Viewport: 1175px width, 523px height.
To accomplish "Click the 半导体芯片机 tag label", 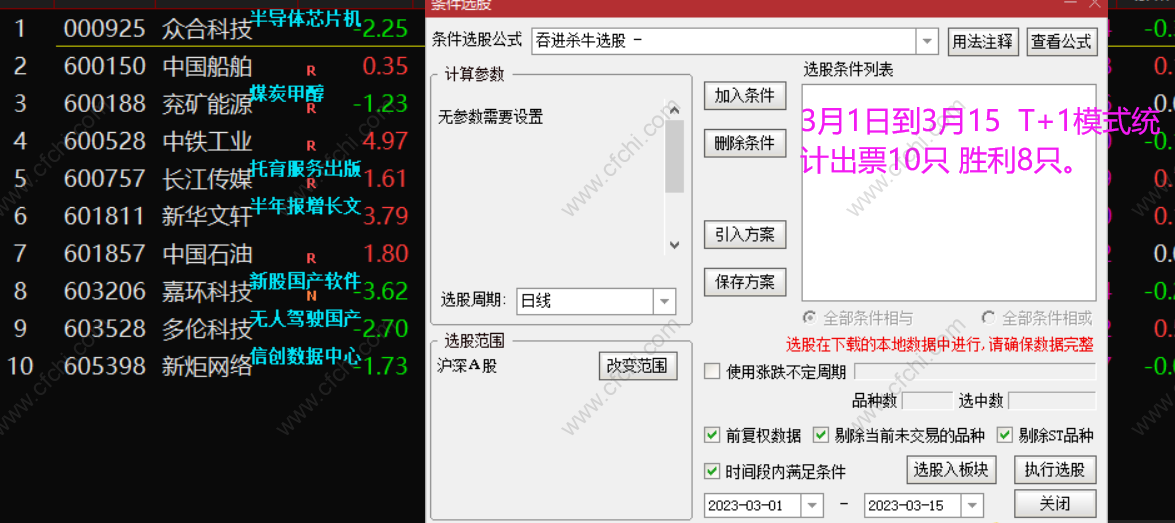I will point(305,18).
